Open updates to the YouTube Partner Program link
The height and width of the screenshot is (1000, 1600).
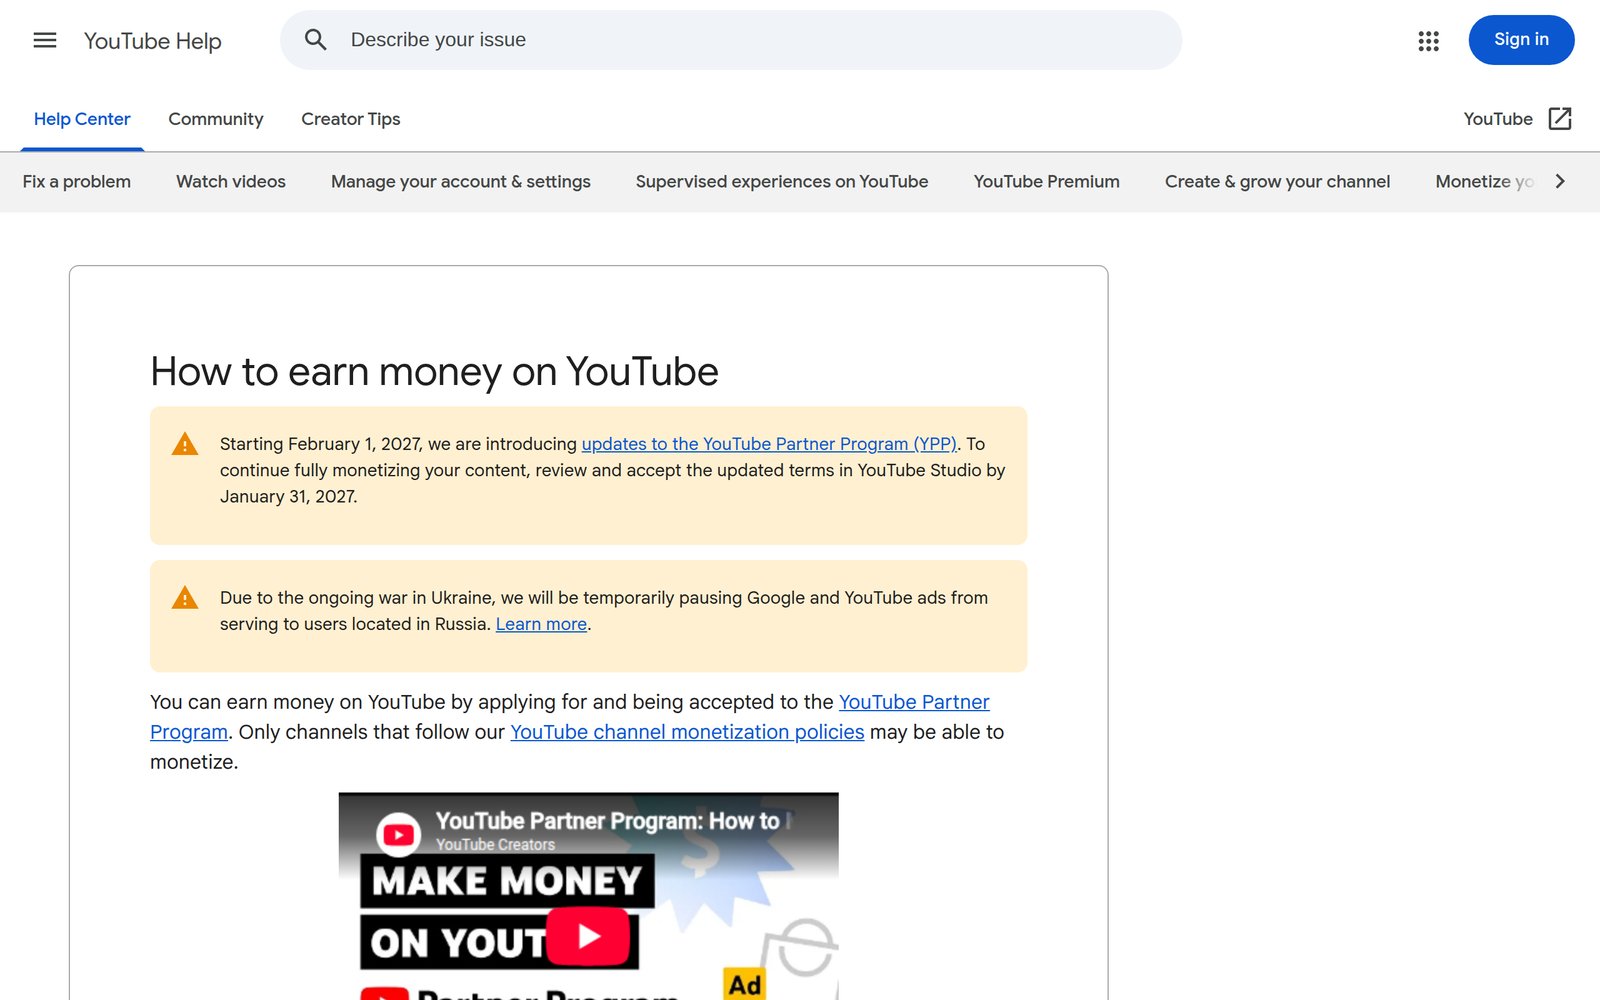coord(769,444)
